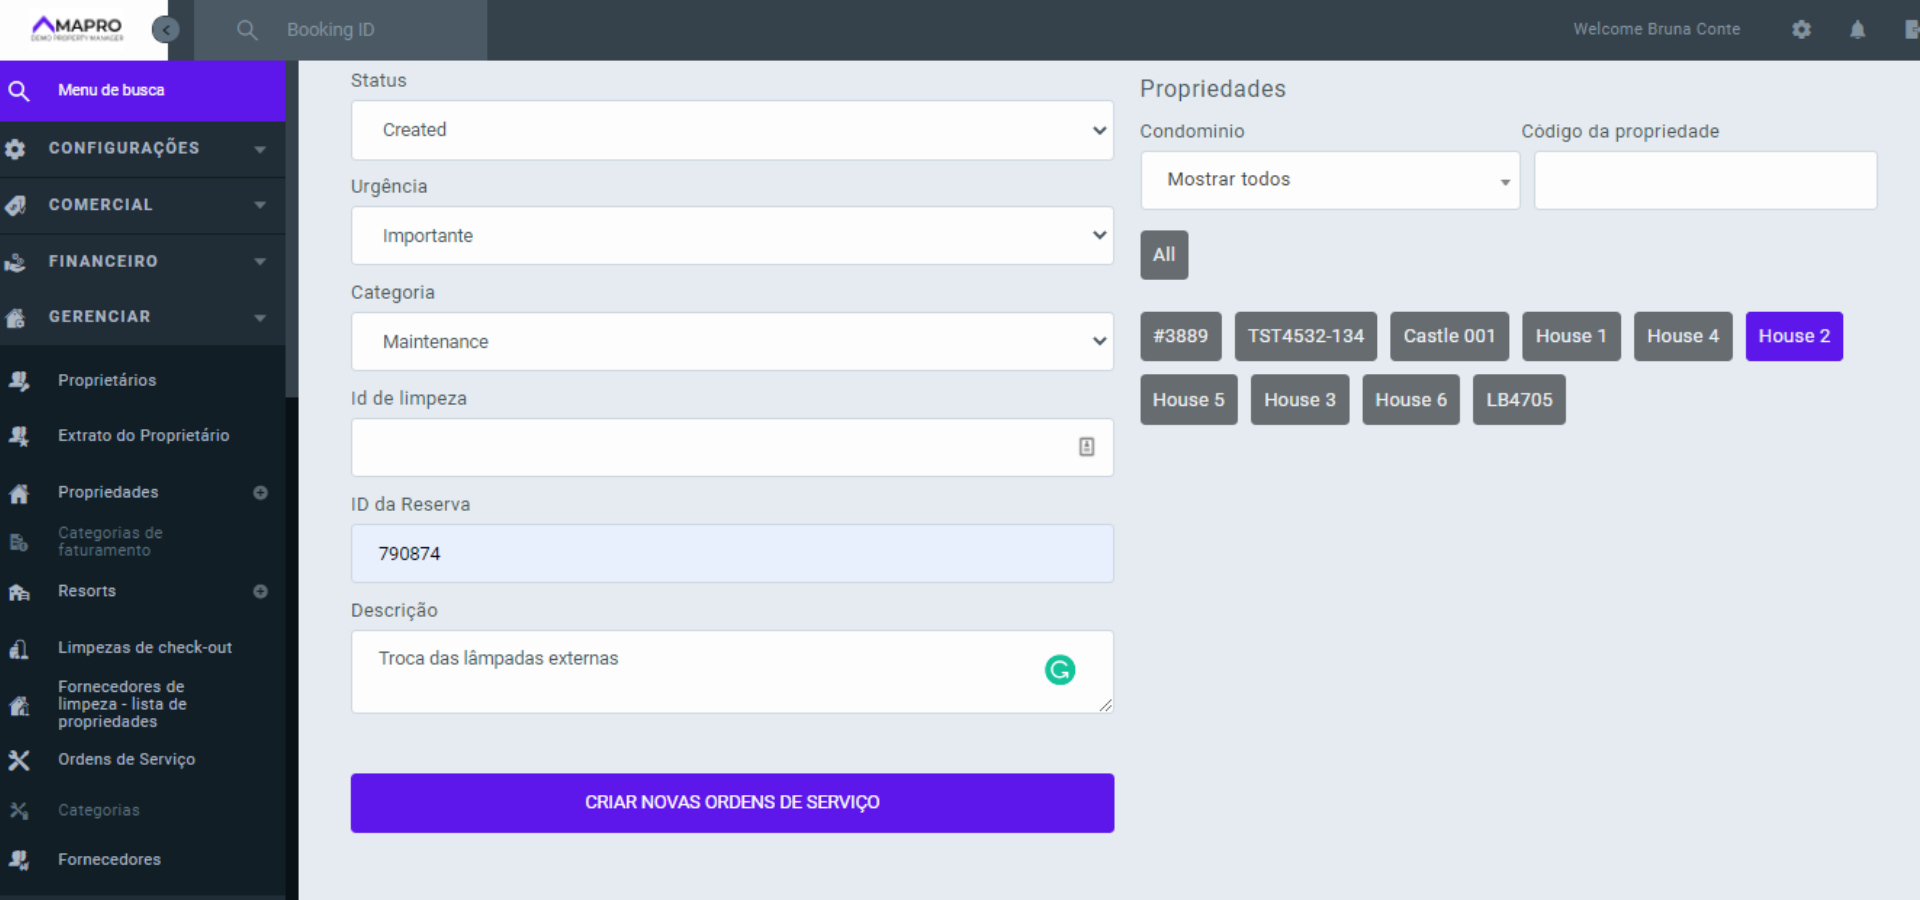The width and height of the screenshot is (1920, 900).
Task: Toggle the House 2 property selection
Action: (x=1793, y=336)
